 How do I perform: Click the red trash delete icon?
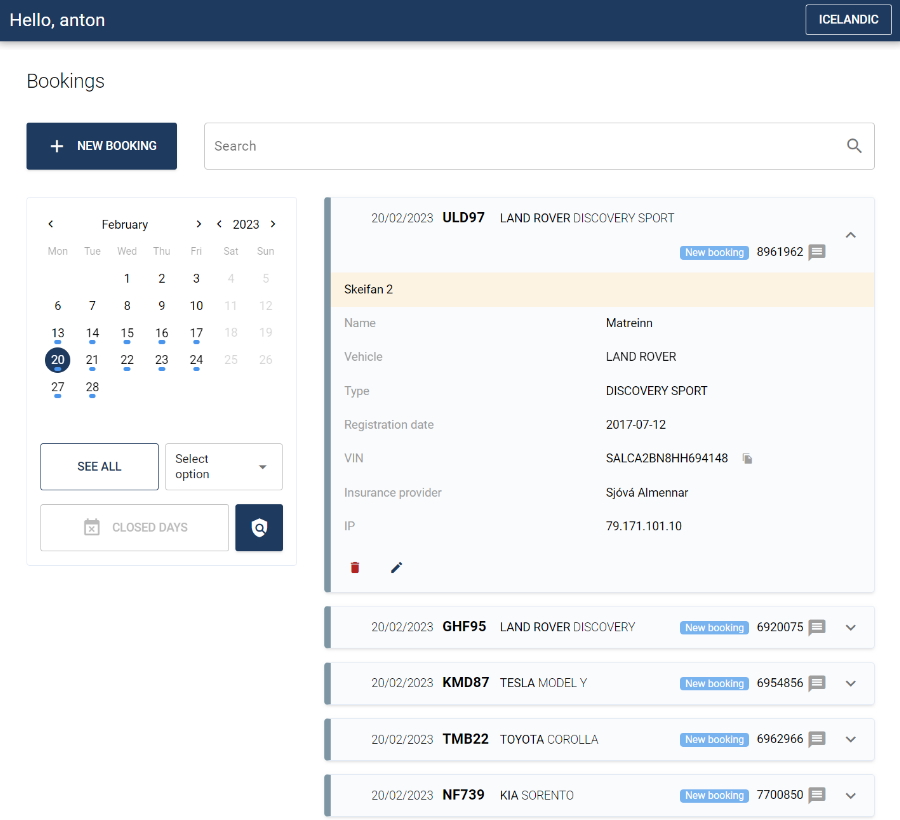[x=355, y=568]
